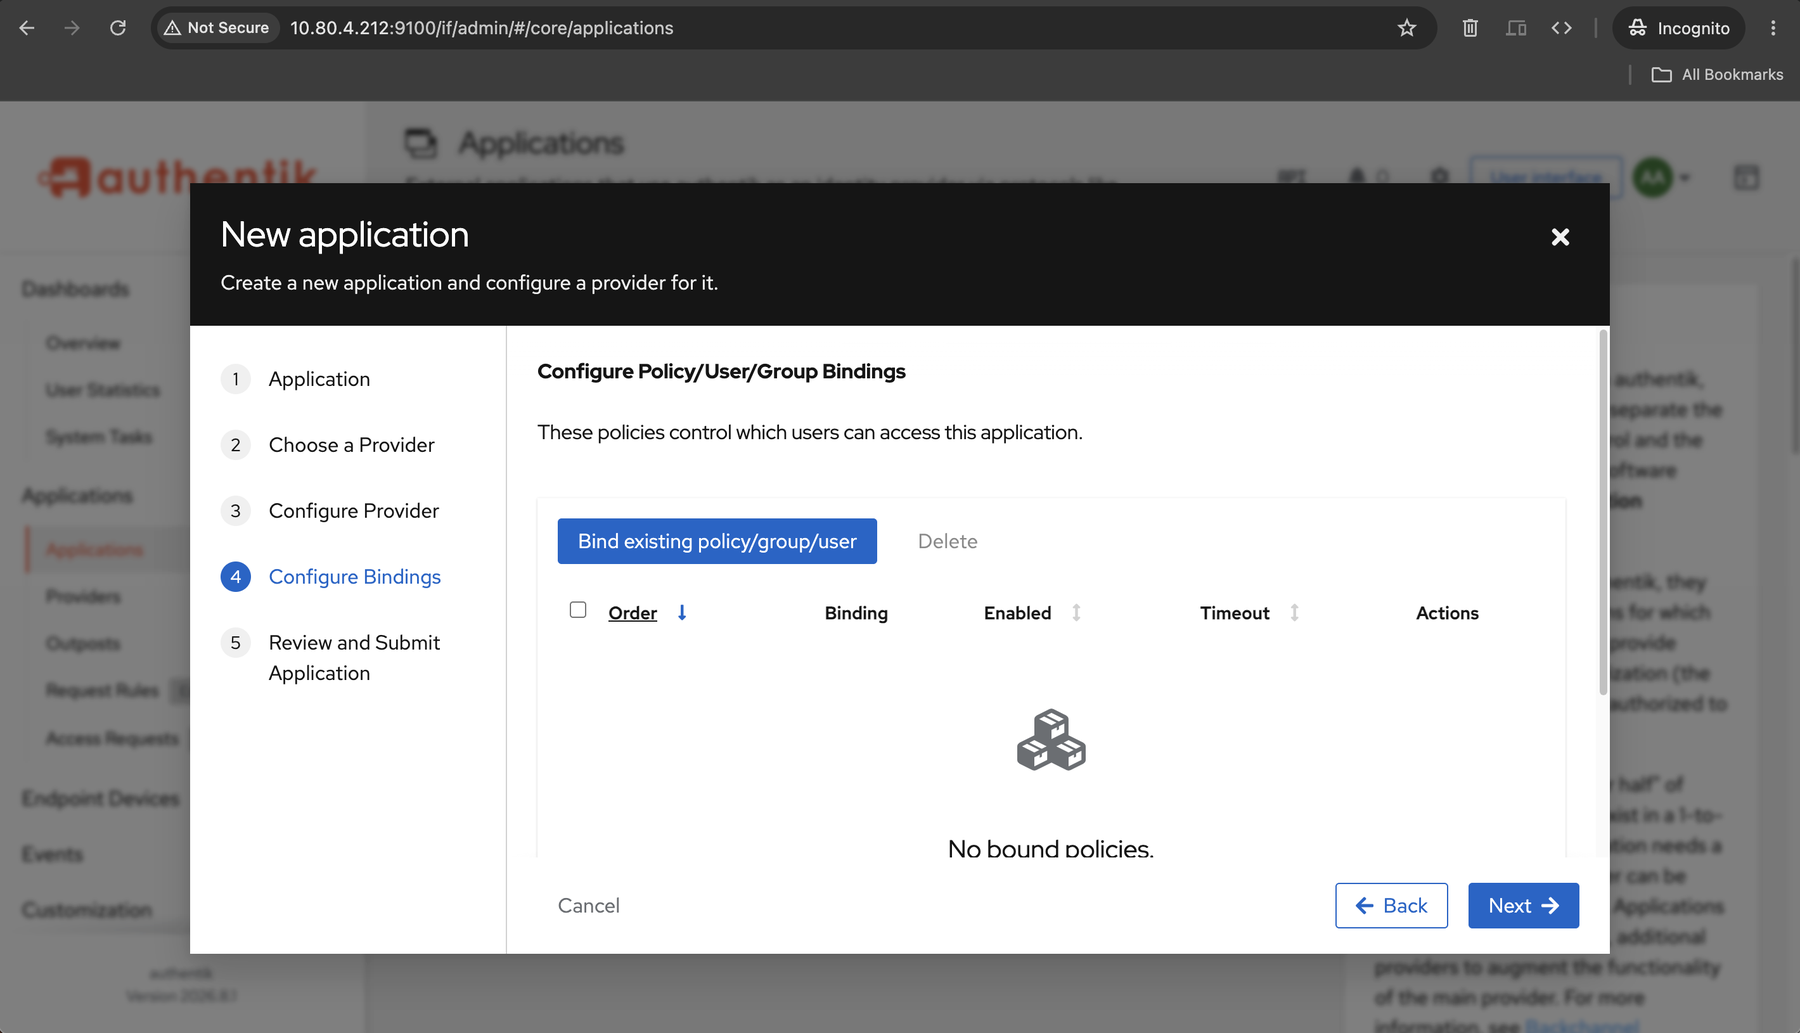Click Configure Policy/User/Group Bindings heading
Image resolution: width=1800 pixels, height=1033 pixels.
point(721,371)
